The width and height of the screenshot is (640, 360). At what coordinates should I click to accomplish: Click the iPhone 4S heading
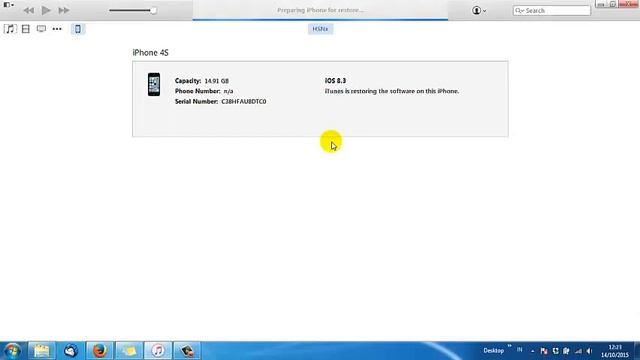click(x=151, y=53)
